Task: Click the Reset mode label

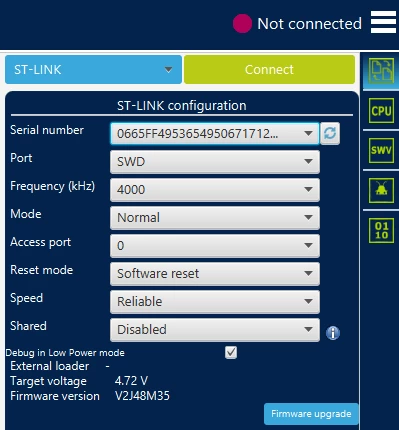Action: click(42, 270)
